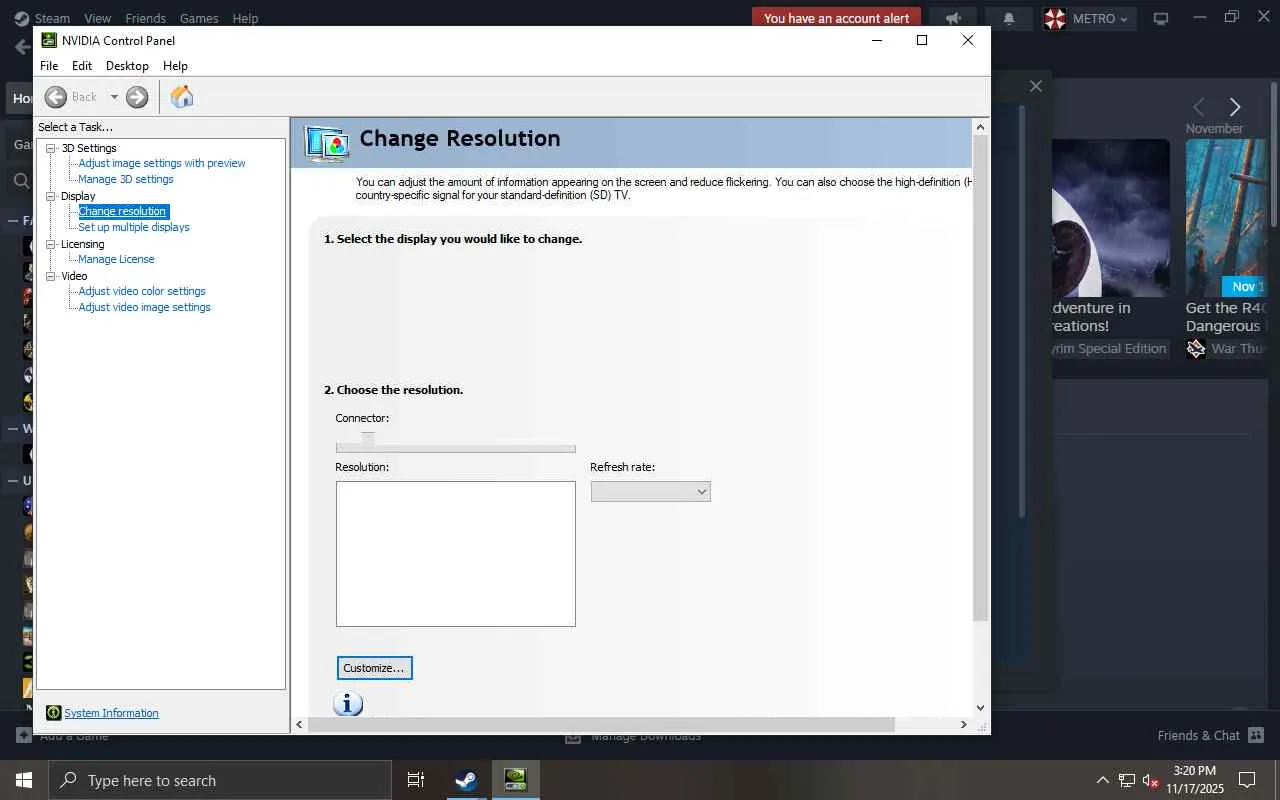The image size is (1280, 800).
Task: Click the info icon below Customize button
Action: click(x=347, y=704)
